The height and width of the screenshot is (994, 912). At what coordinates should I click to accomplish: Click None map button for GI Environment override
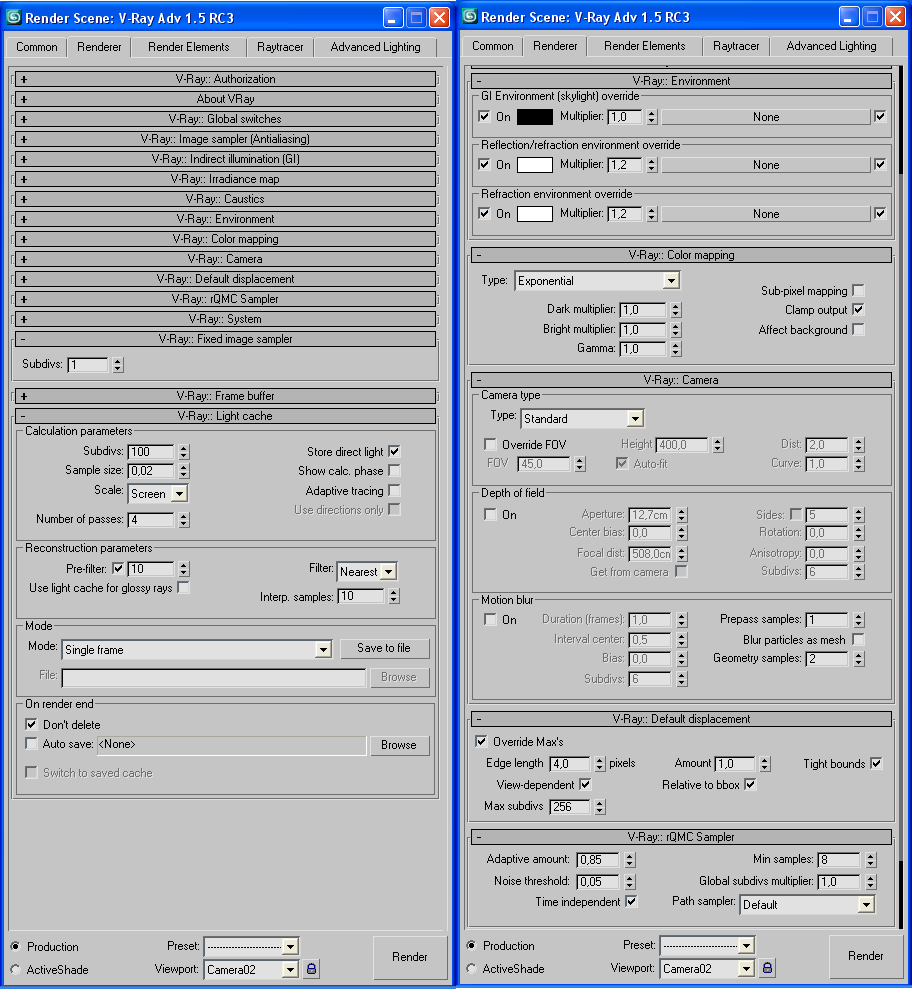point(766,117)
